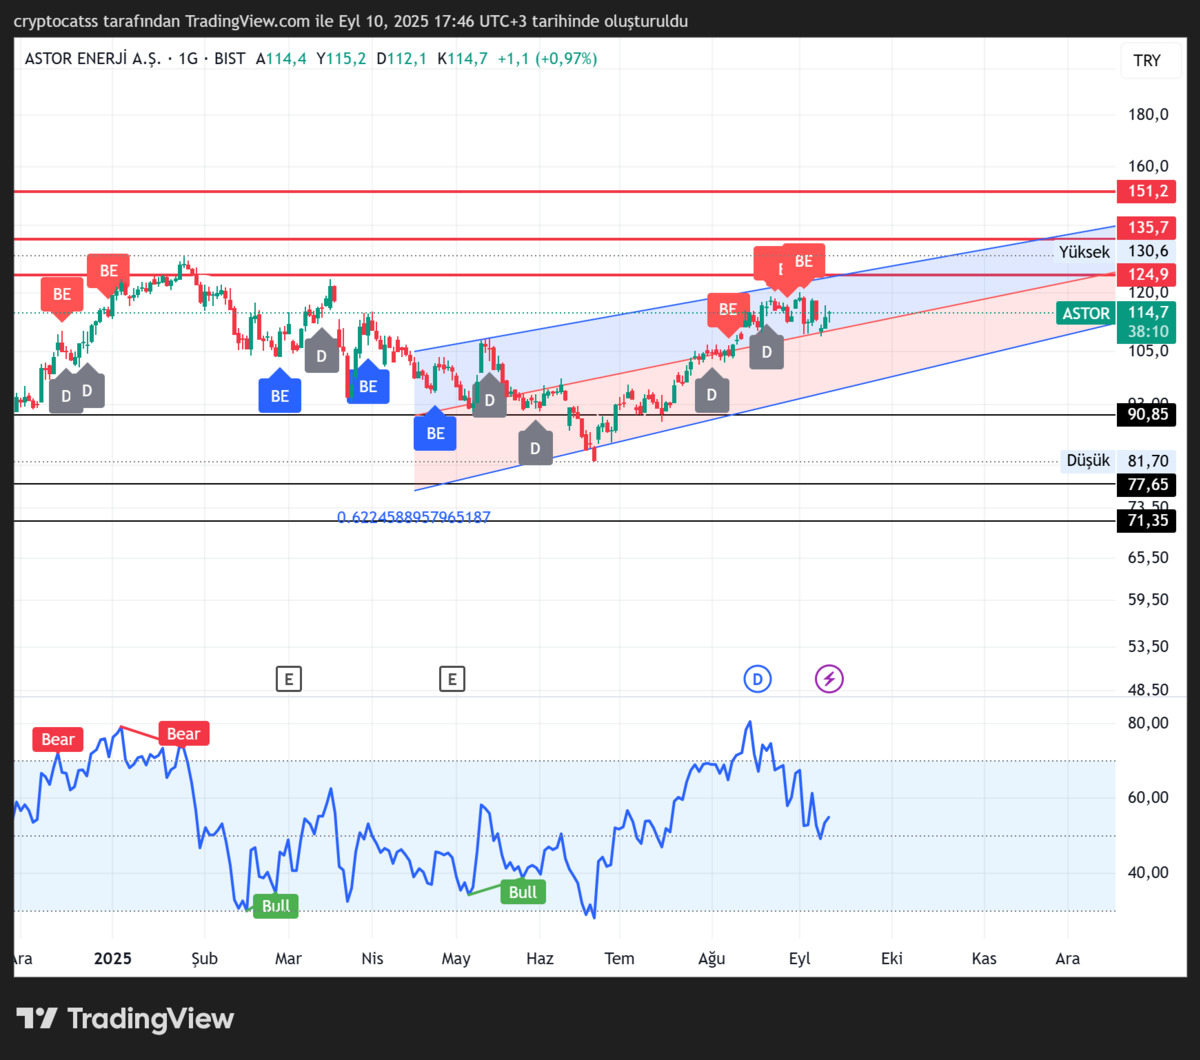Click the dividend D circle icon
Screen dimensions: 1200x1060
tap(757, 680)
